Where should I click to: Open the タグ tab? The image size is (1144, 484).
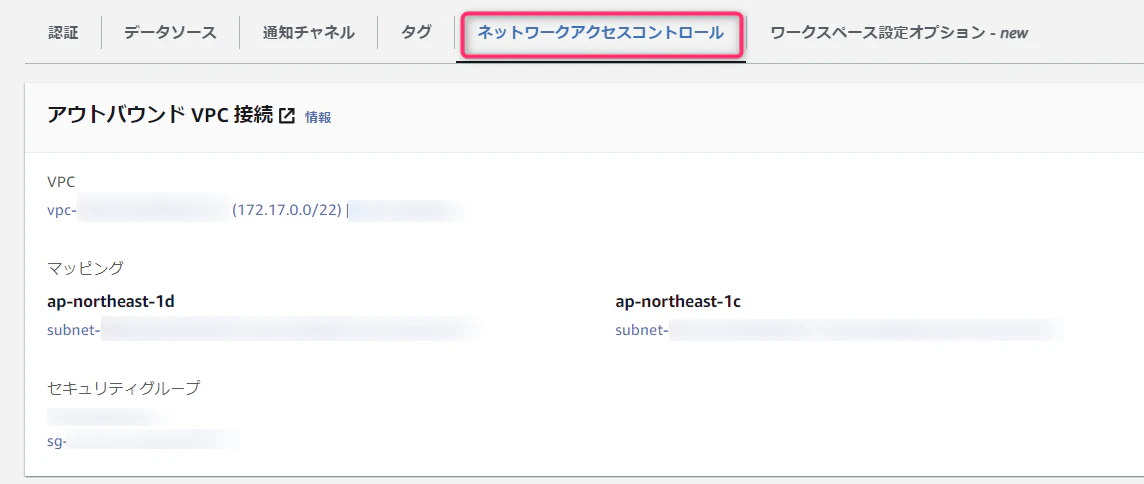[x=416, y=32]
